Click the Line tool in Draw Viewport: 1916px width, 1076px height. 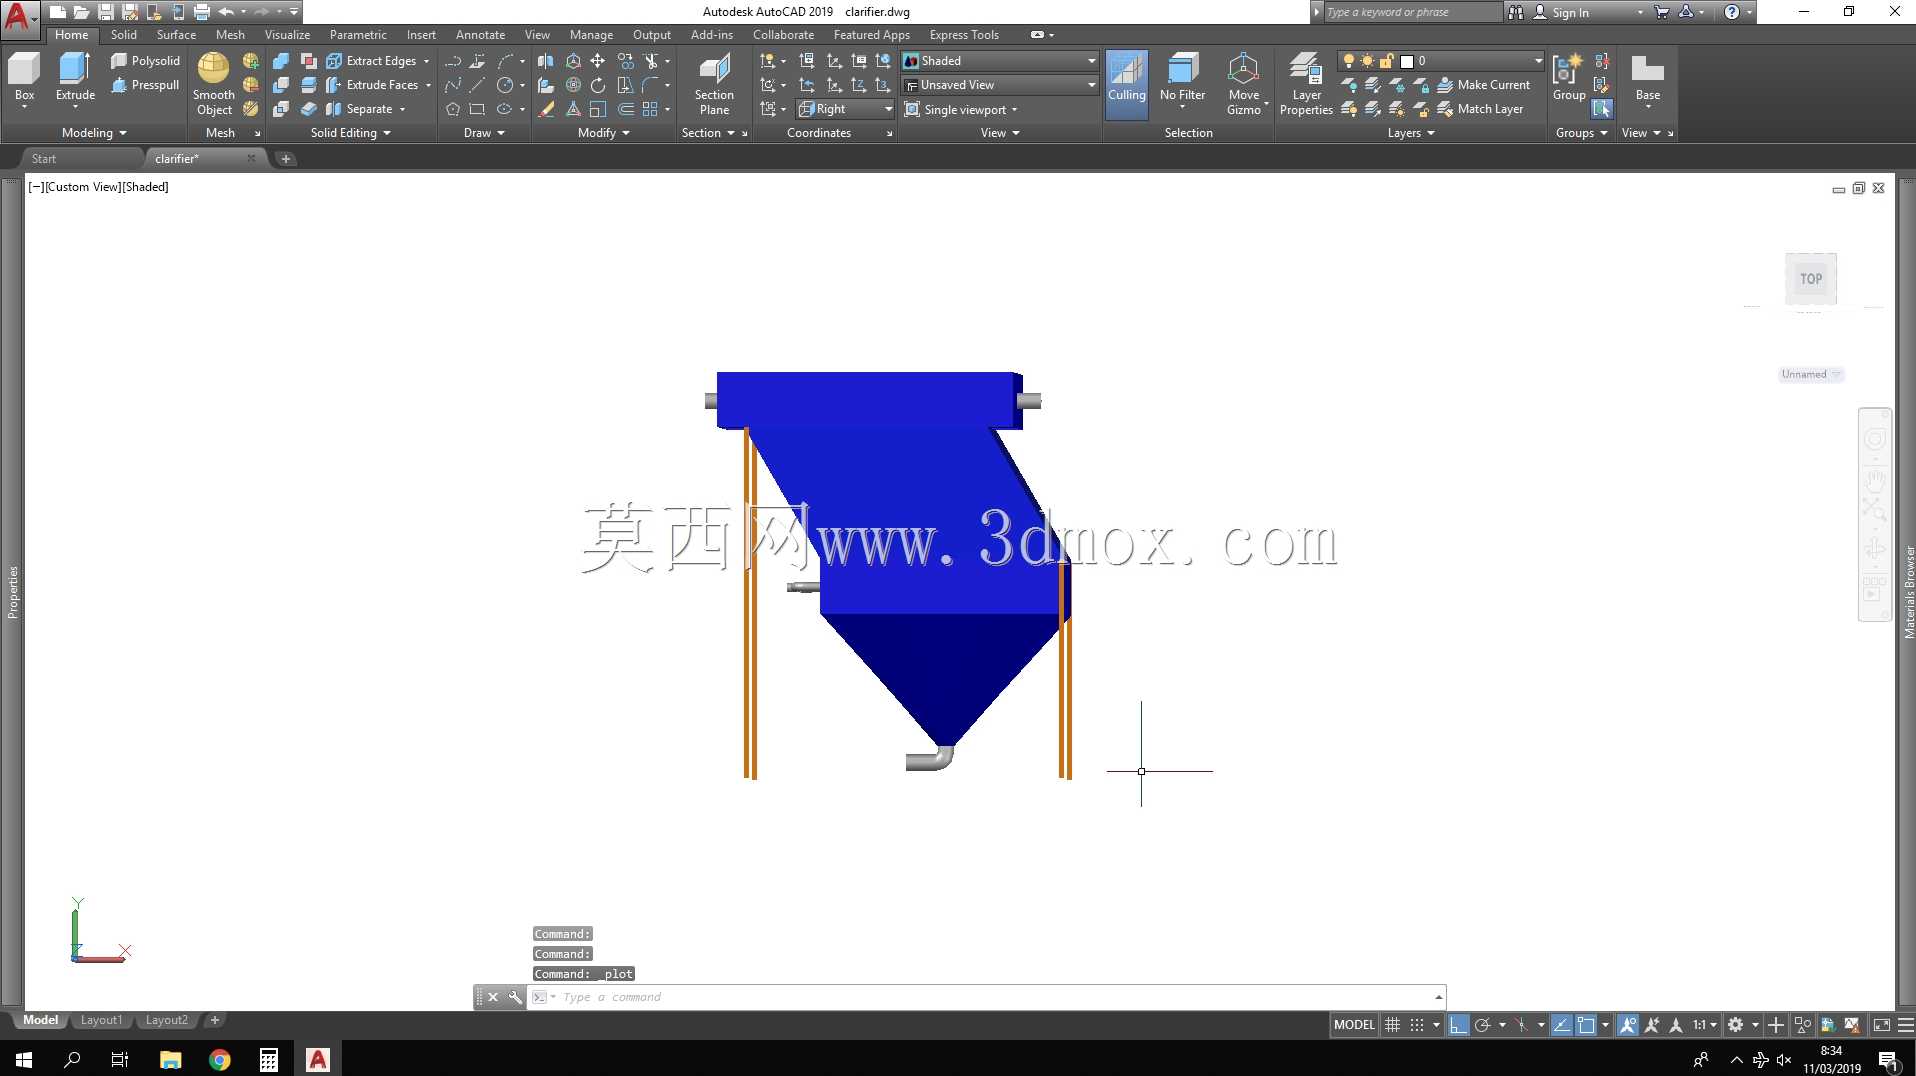pos(477,85)
